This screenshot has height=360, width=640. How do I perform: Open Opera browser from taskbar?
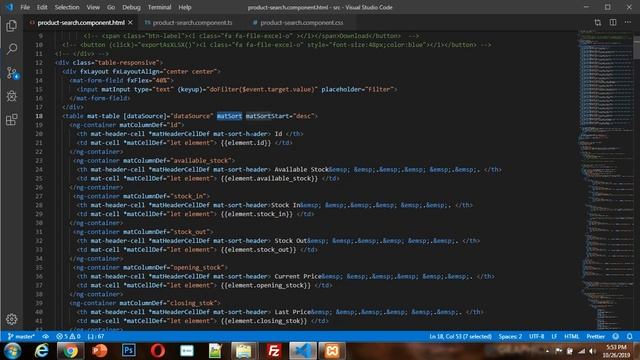click(158, 351)
